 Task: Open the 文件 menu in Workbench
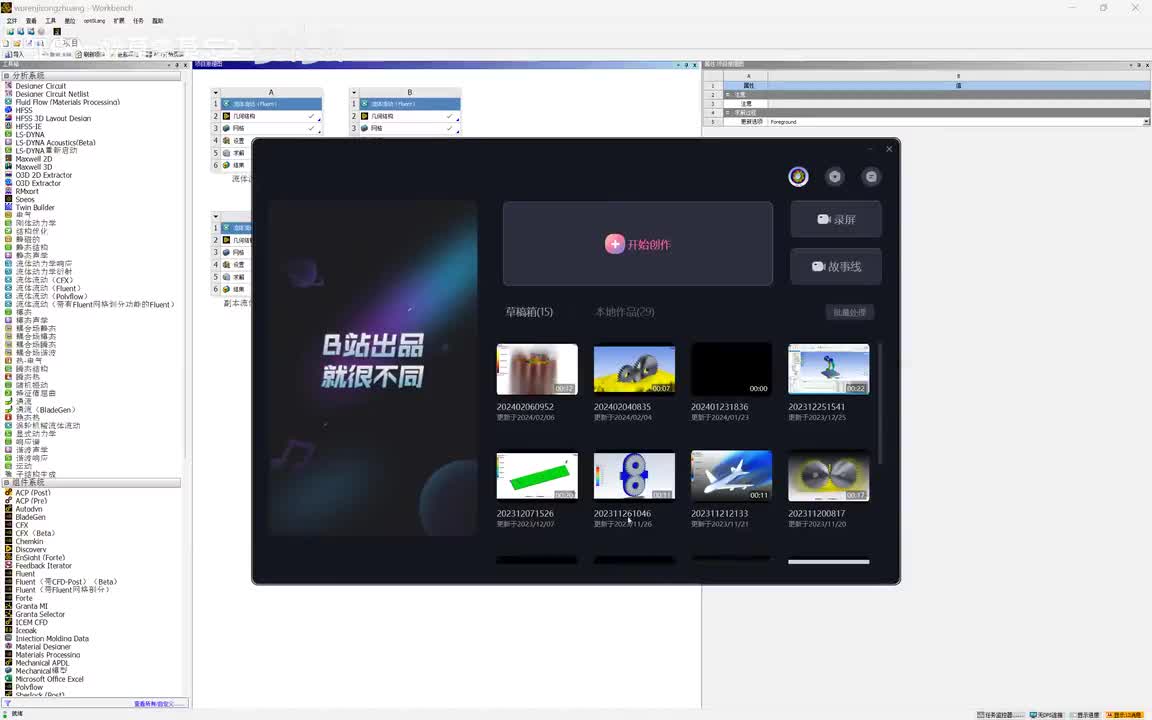pos(12,21)
